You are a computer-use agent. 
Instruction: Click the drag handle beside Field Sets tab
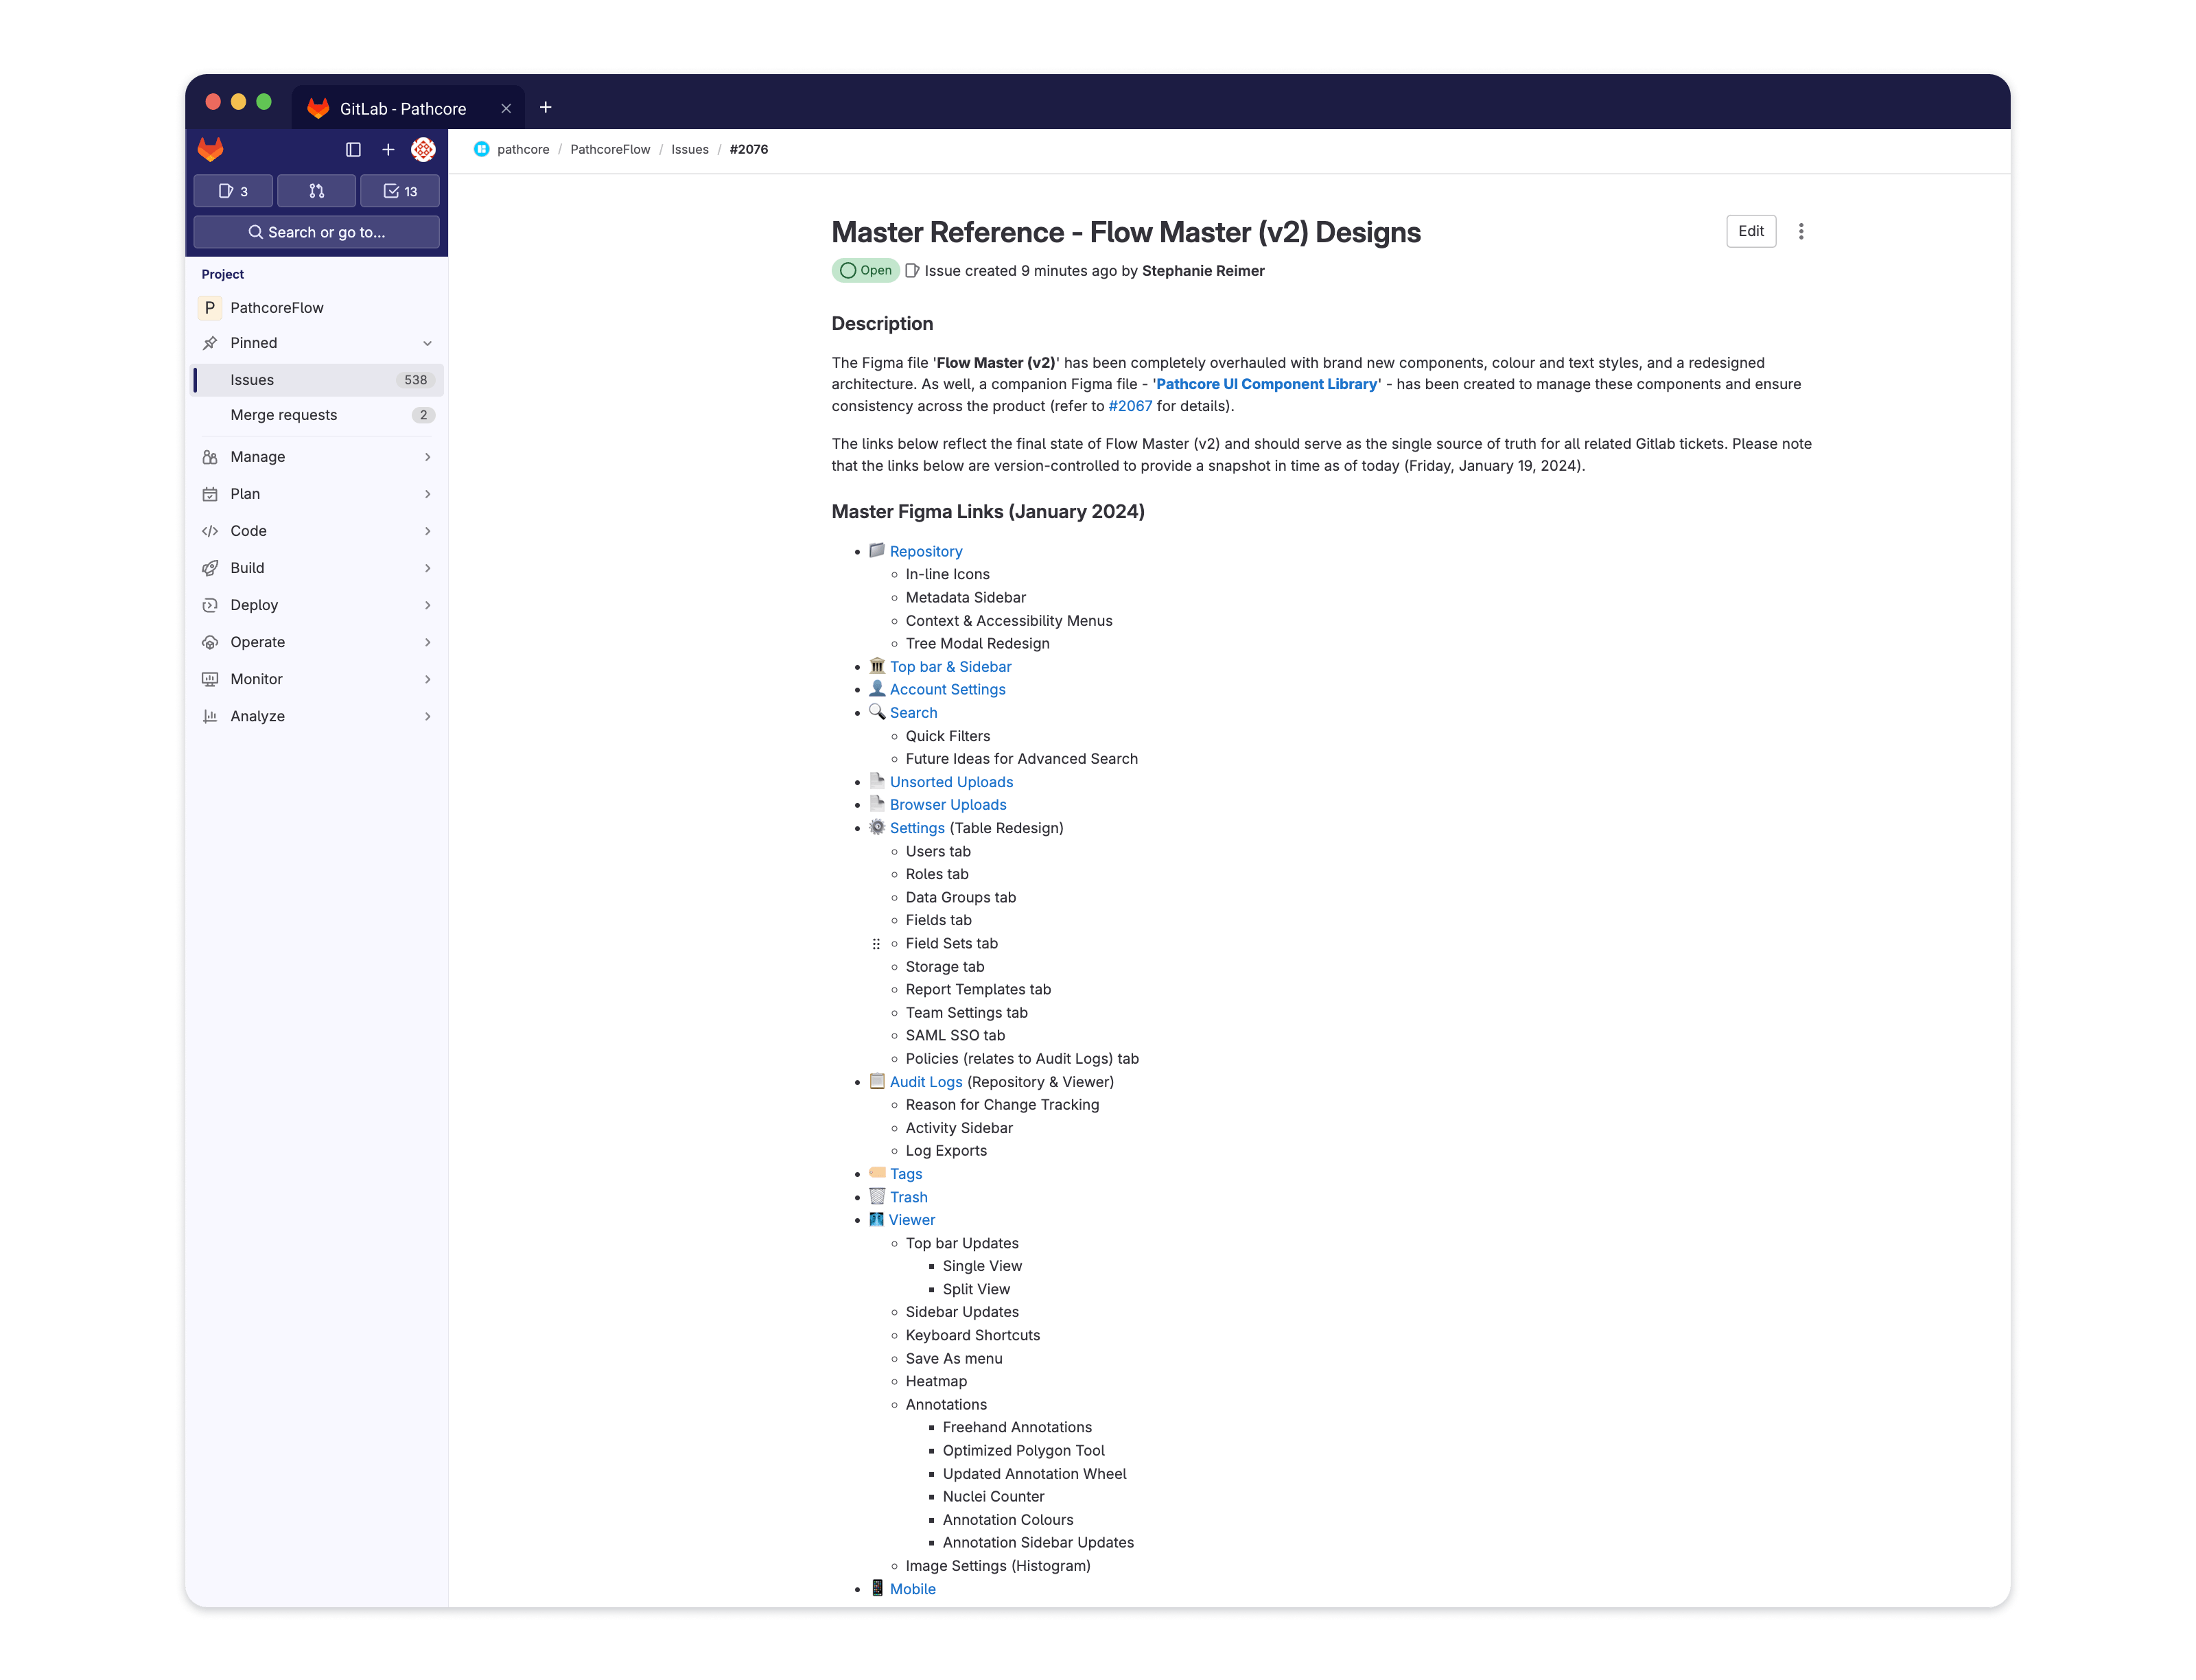(x=876, y=944)
